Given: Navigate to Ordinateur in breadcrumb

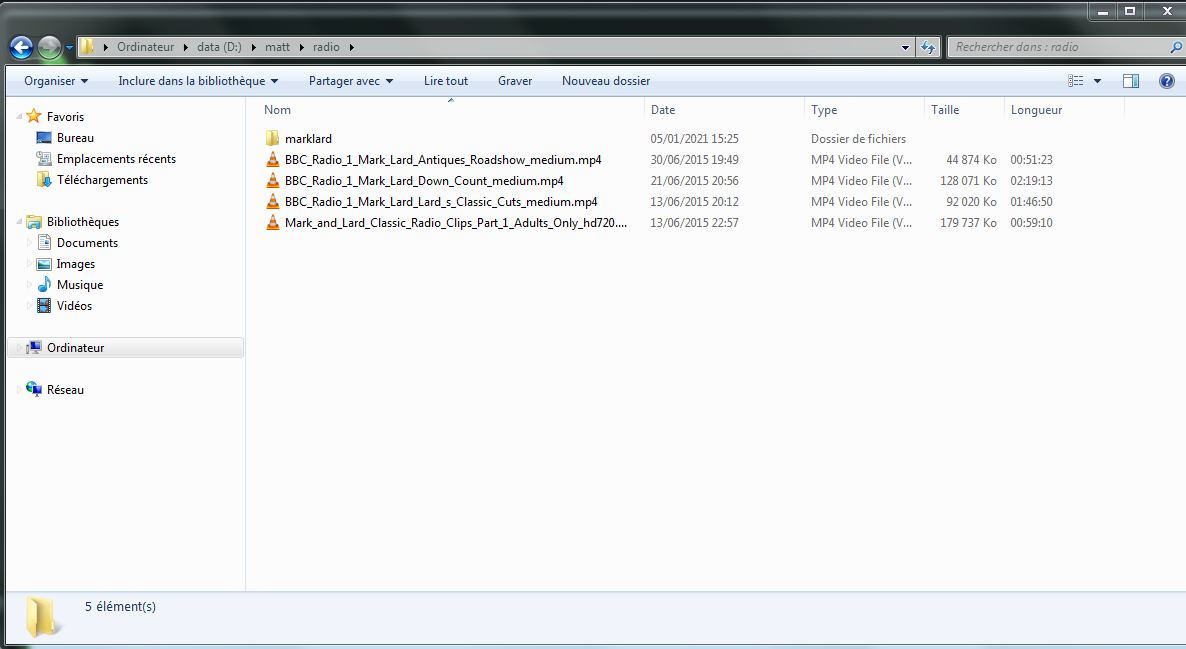Looking at the screenshot, I should pyautogui.click(x=145, y=47).
